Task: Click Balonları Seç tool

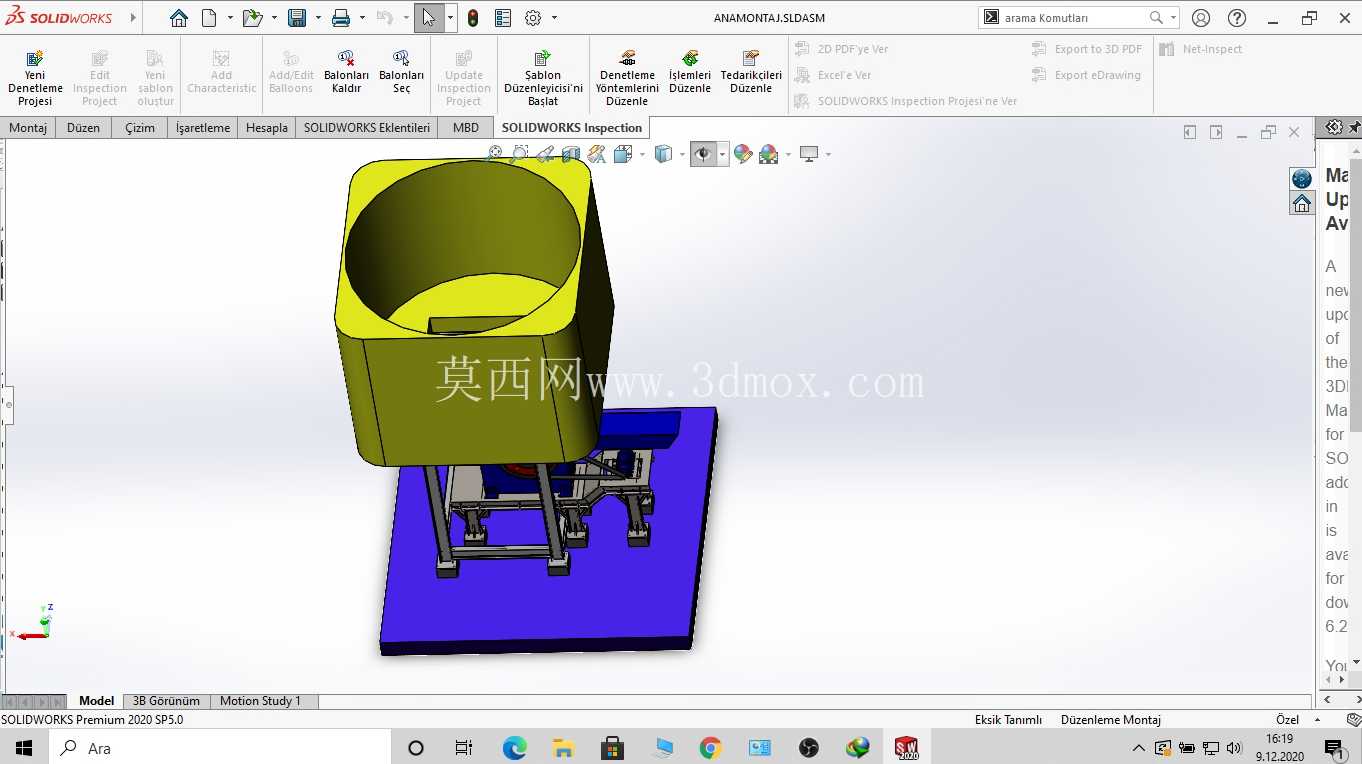Action: coord(401,72)
